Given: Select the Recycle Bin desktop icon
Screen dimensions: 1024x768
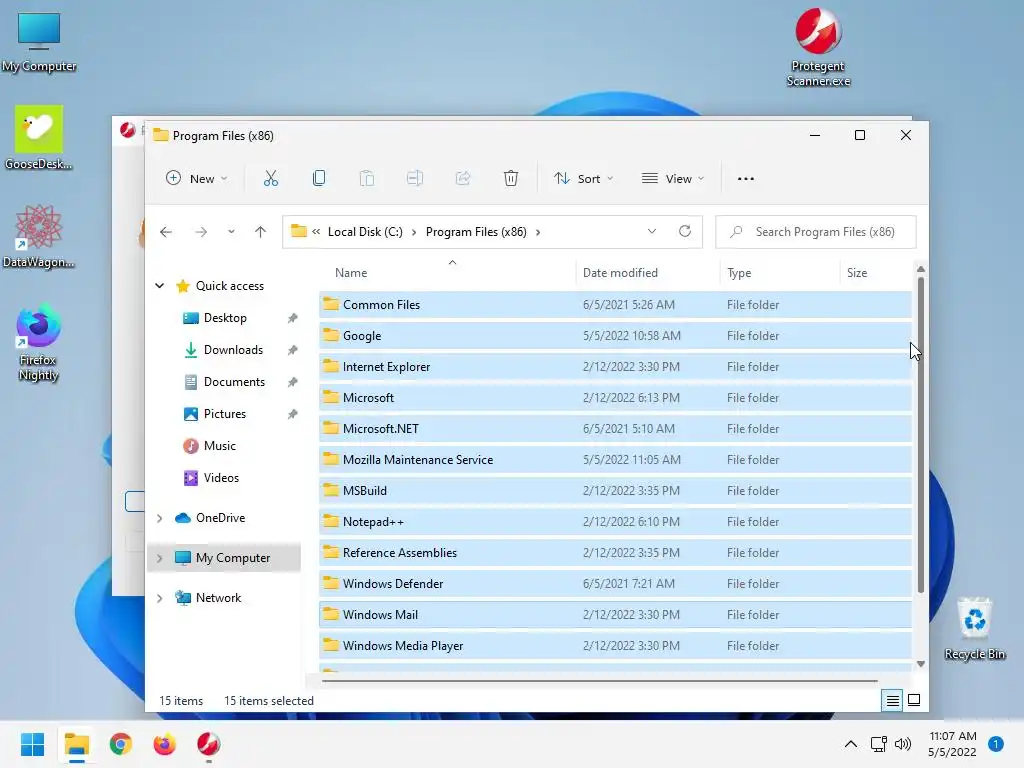Looking at the screenshot, I should tap(974, 630).
